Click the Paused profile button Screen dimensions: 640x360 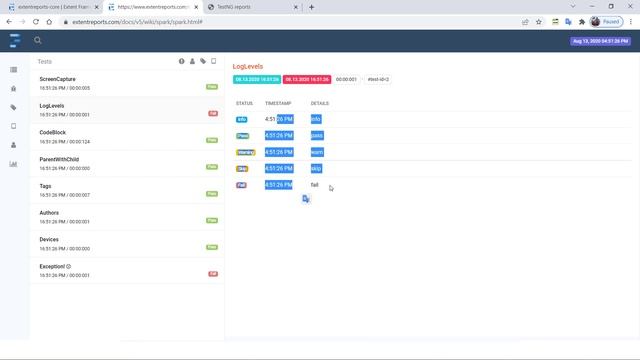[607, 22]
